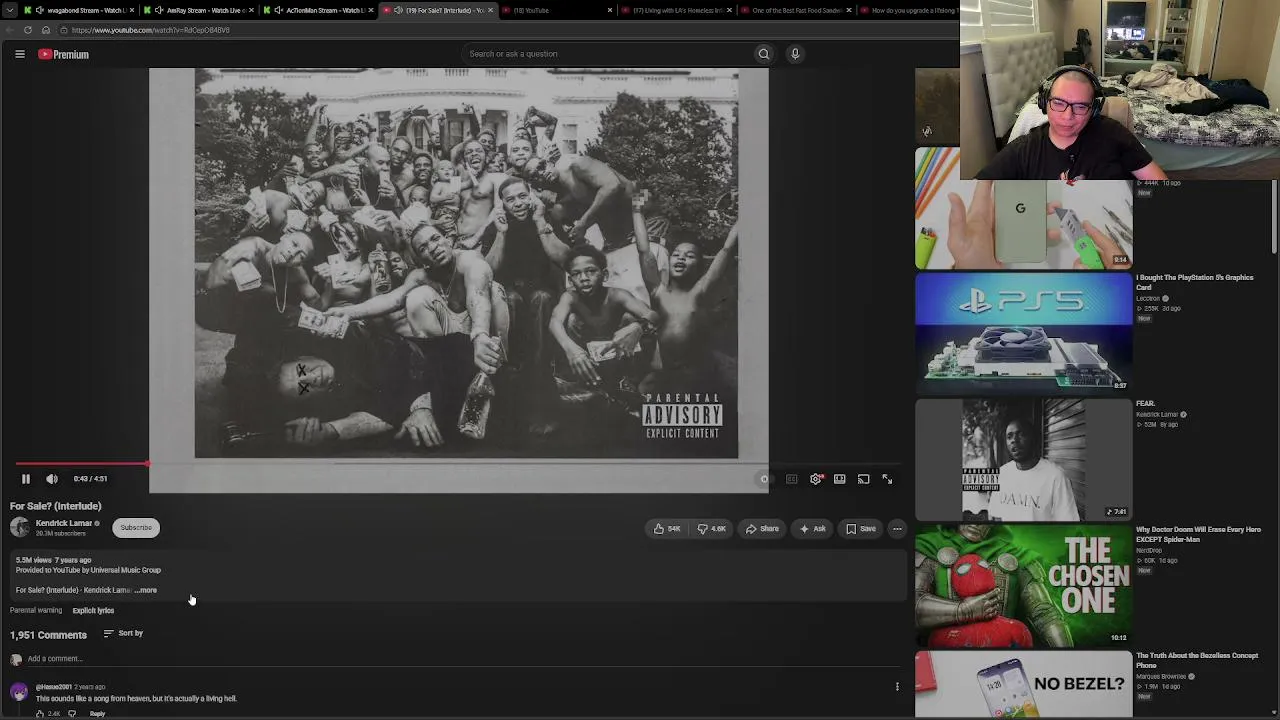
Task: Go to YouTube Premium home logo
Action: 64,54
